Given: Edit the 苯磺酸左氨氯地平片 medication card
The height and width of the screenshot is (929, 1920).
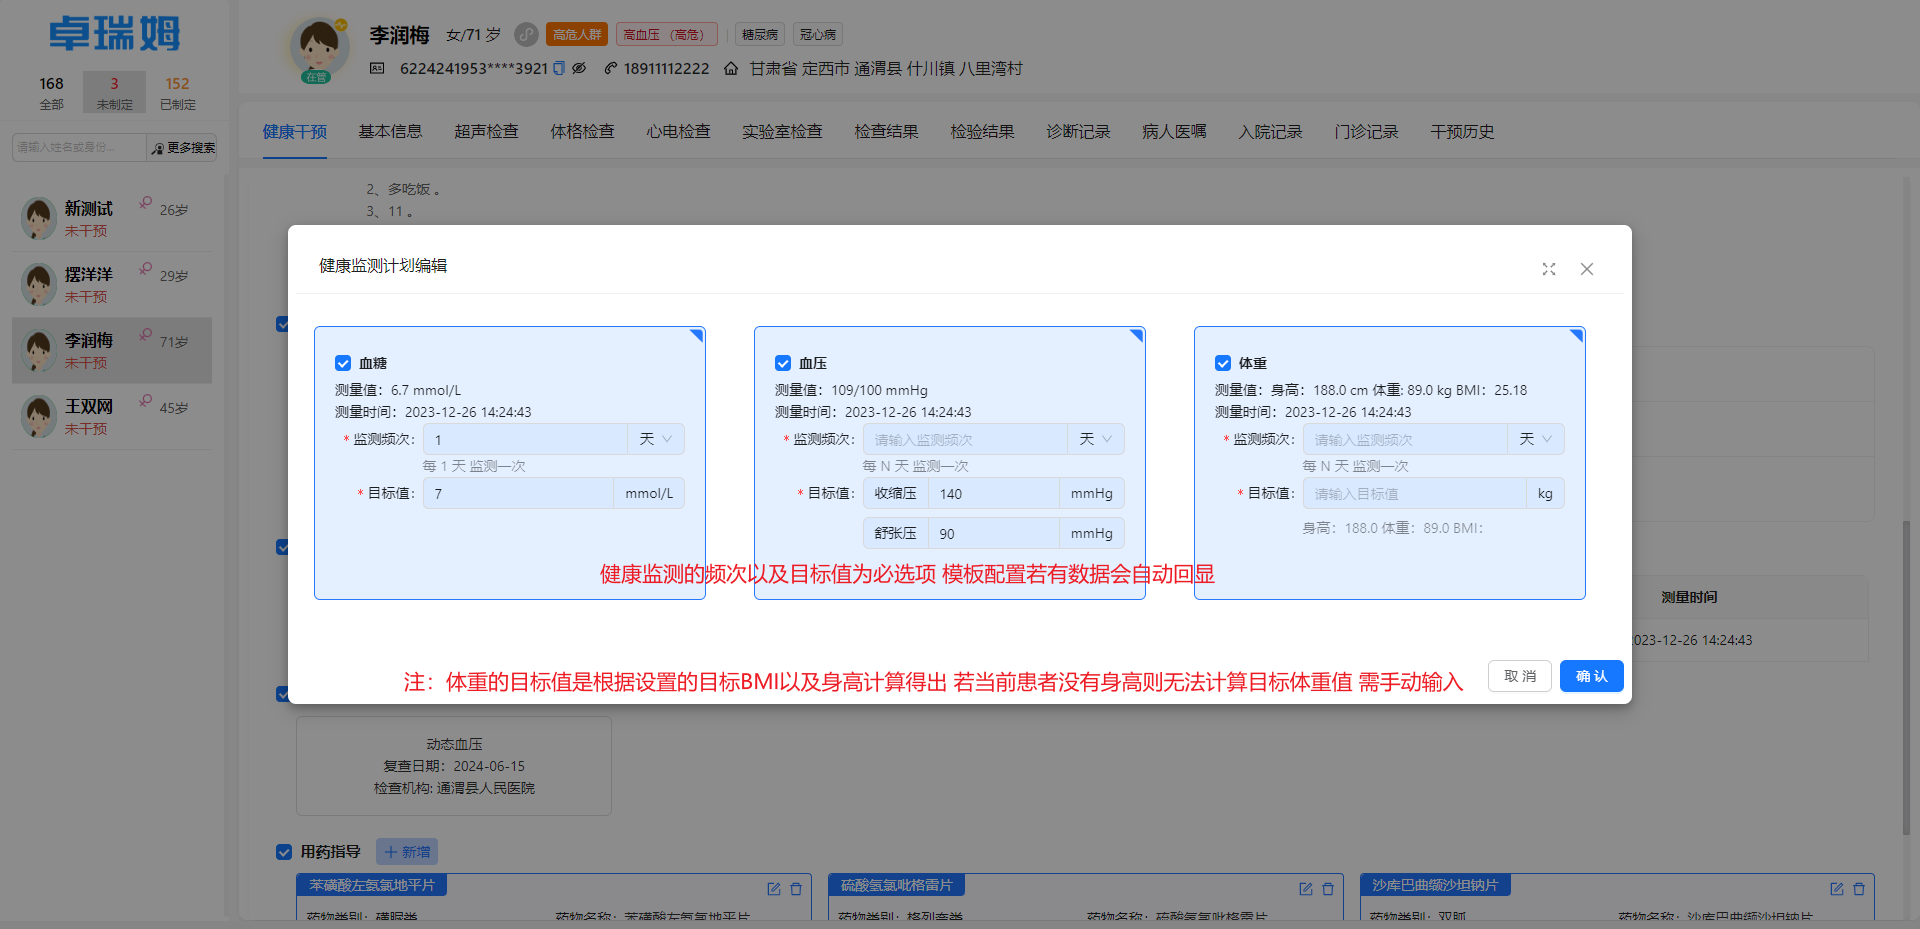Looking at the screenshot, I should 773,889.
